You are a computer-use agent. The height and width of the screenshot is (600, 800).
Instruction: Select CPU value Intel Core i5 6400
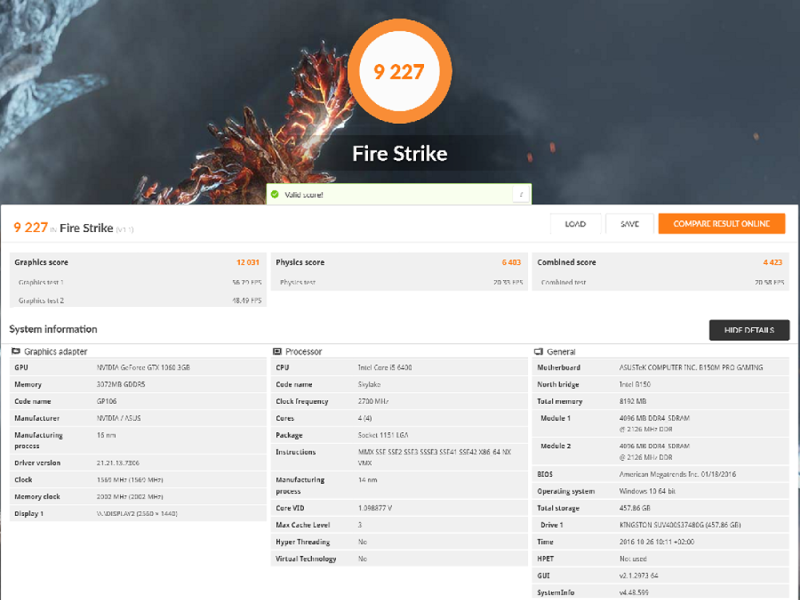pyautogui.click(x=385, y=367)
